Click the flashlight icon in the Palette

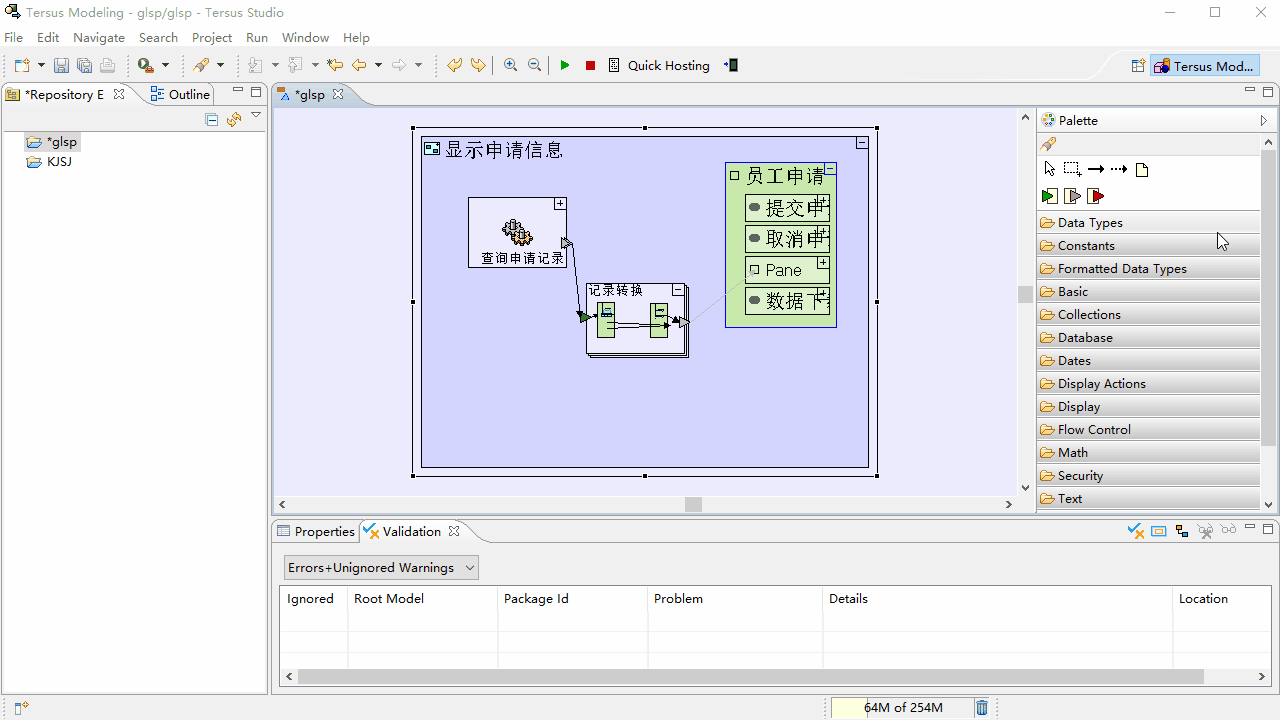click(x=1048, y=144)
